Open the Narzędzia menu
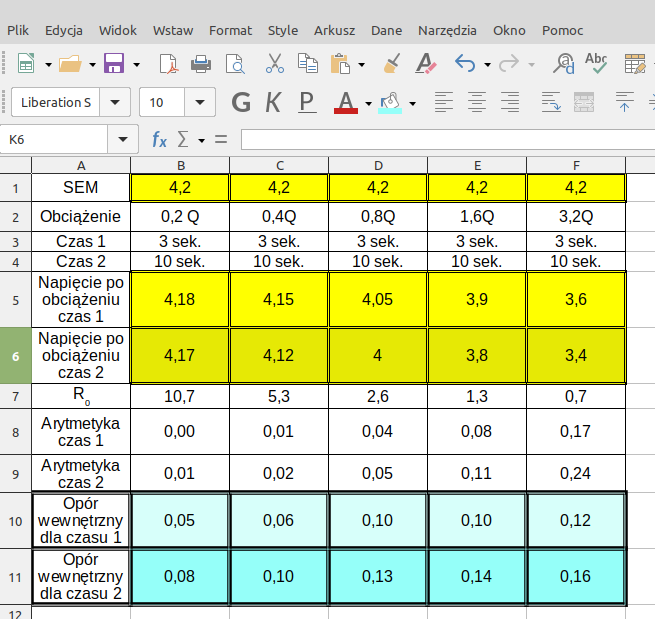Image resolution: width=655 pixels, height=619 pixels. 447,30
